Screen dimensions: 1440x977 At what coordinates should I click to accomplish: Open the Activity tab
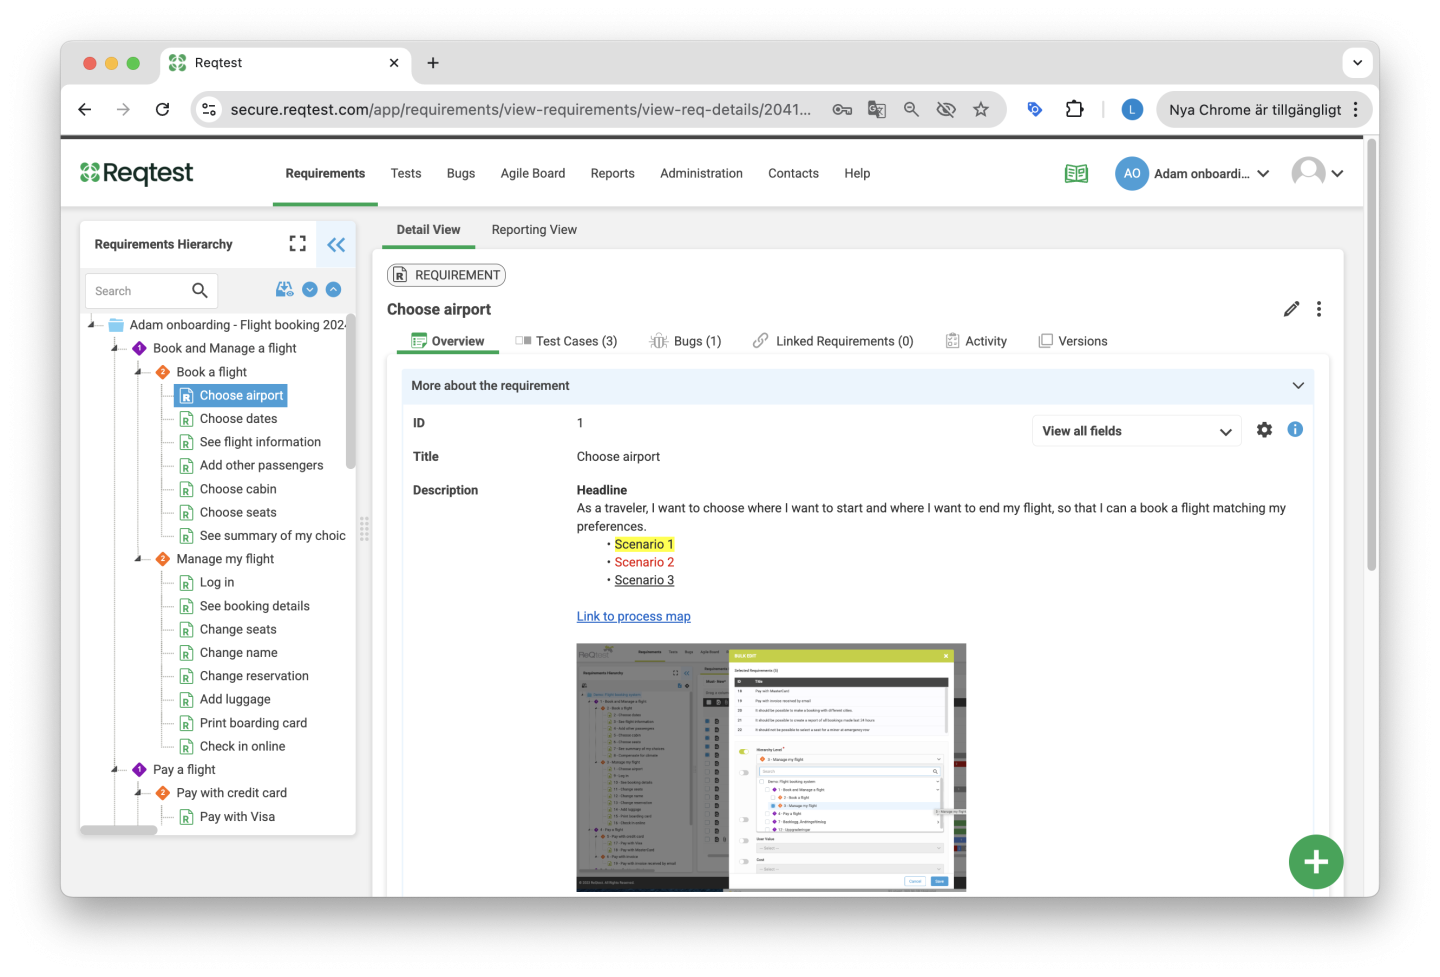tap(977, 341)
